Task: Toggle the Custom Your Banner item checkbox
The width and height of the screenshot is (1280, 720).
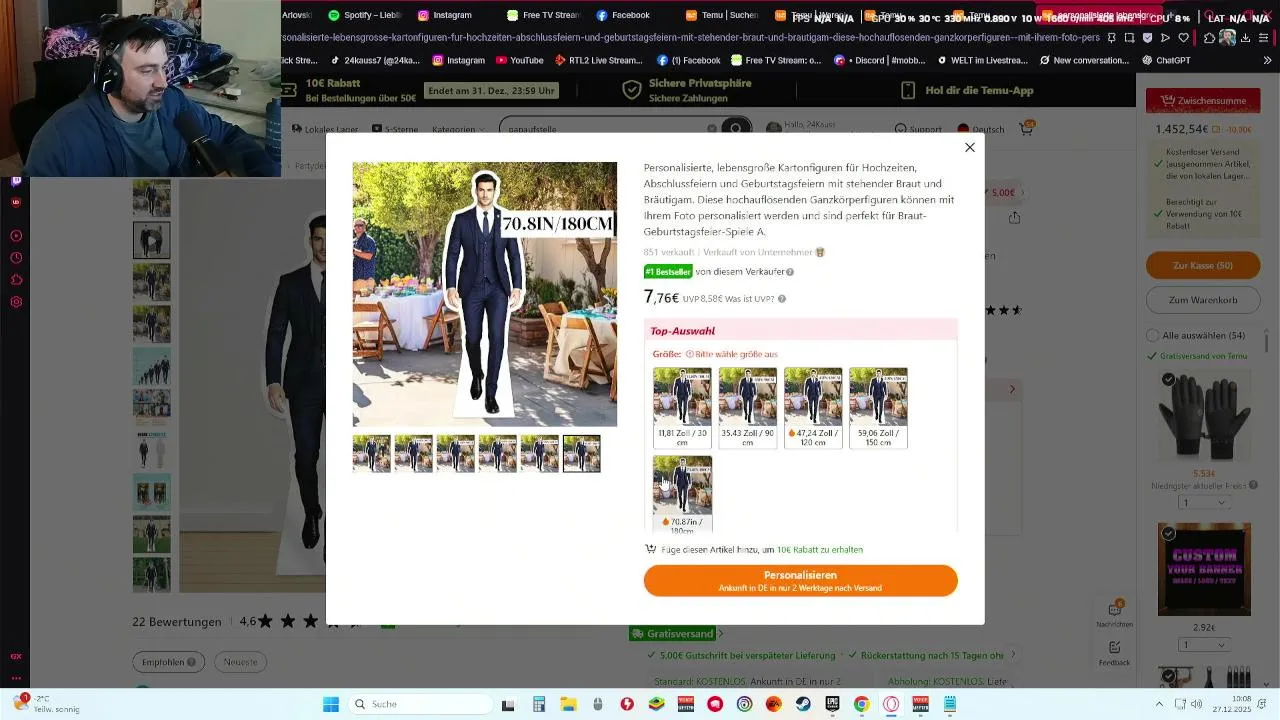Action: click(x=1168, y=534)
